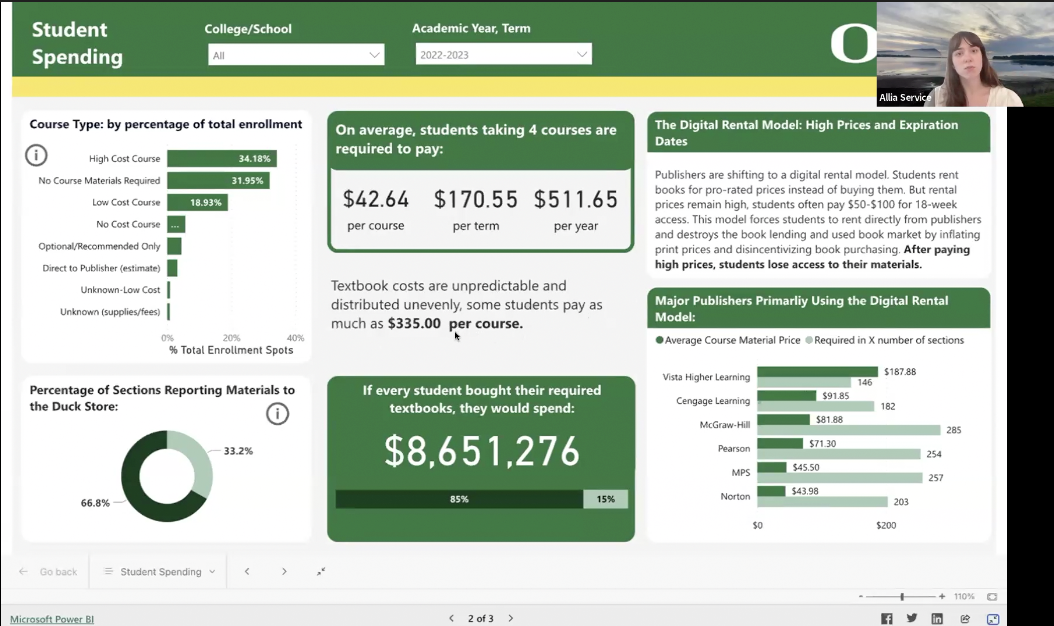Select the High Cost Course bar
Viewport: 1054px width, 626px height.
coord(222,159)
